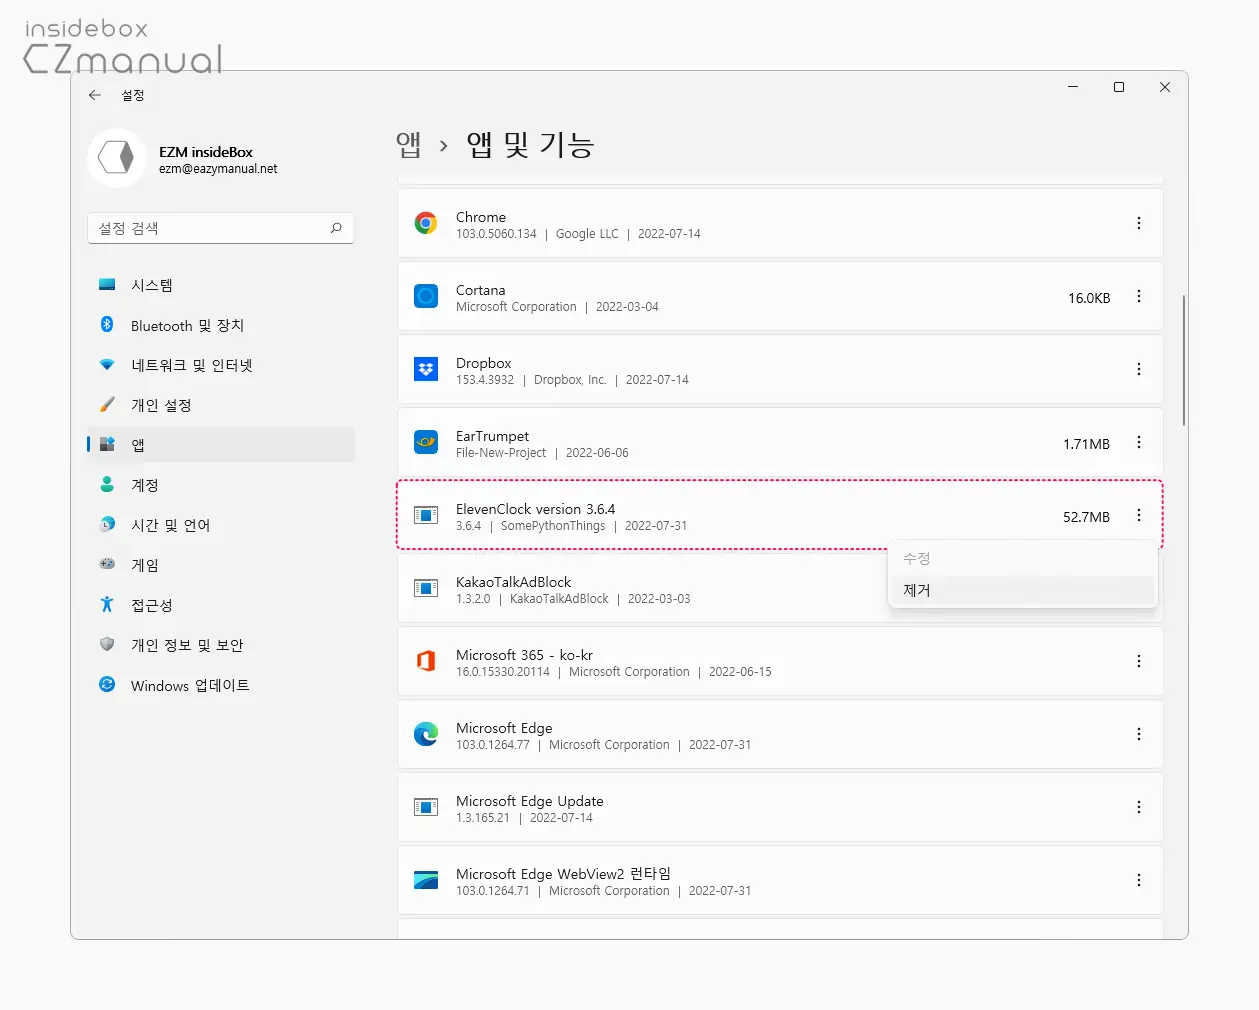The image size is (1259, 1010).
Task: Click ElevenClock size 52.7MB
Action: tap(1086, 517)
